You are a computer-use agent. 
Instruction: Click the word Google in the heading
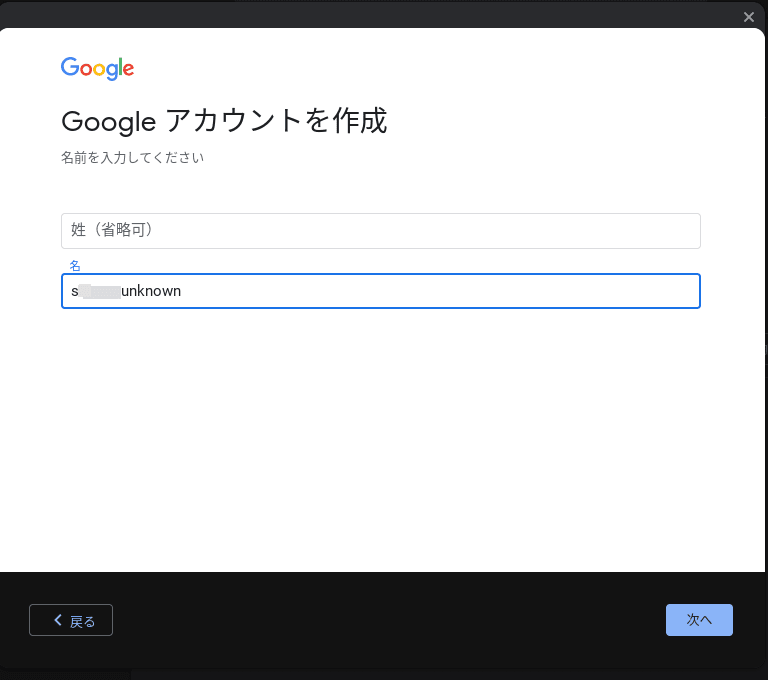point(109,122)
